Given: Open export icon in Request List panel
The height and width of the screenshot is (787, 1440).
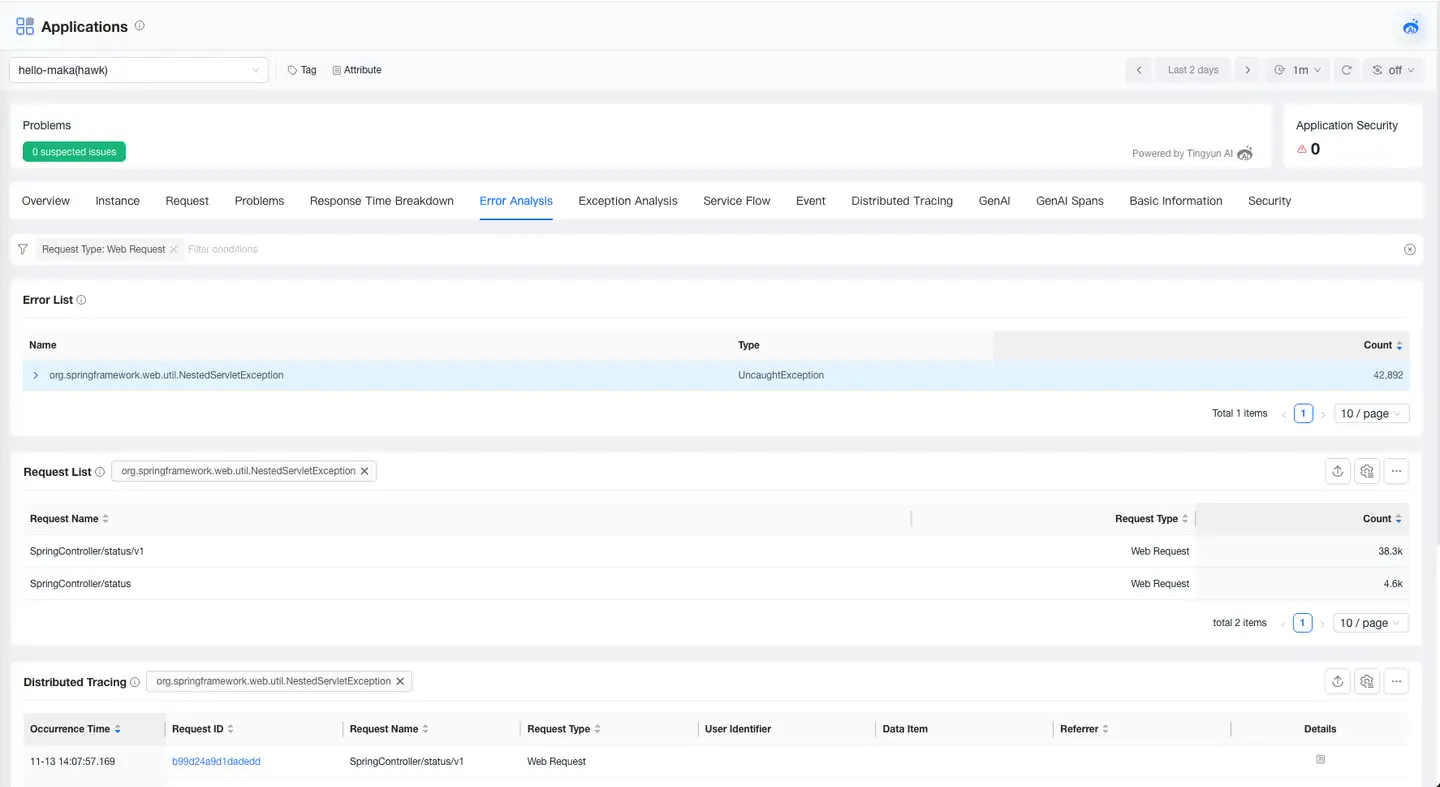Looking at the screenshot, I should pos(1337,472).
